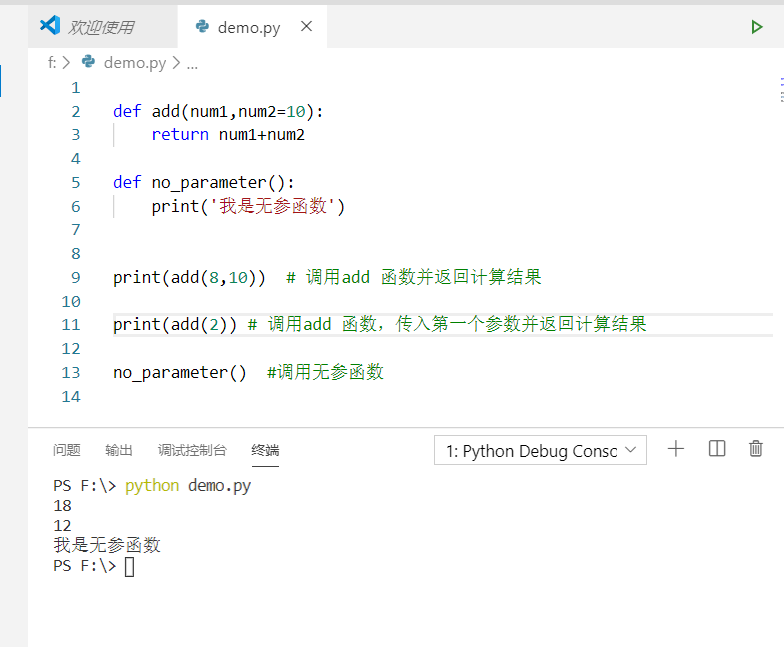Kill the terminal with the trash icon
The image size is (784, 647).
coord(756,449)
